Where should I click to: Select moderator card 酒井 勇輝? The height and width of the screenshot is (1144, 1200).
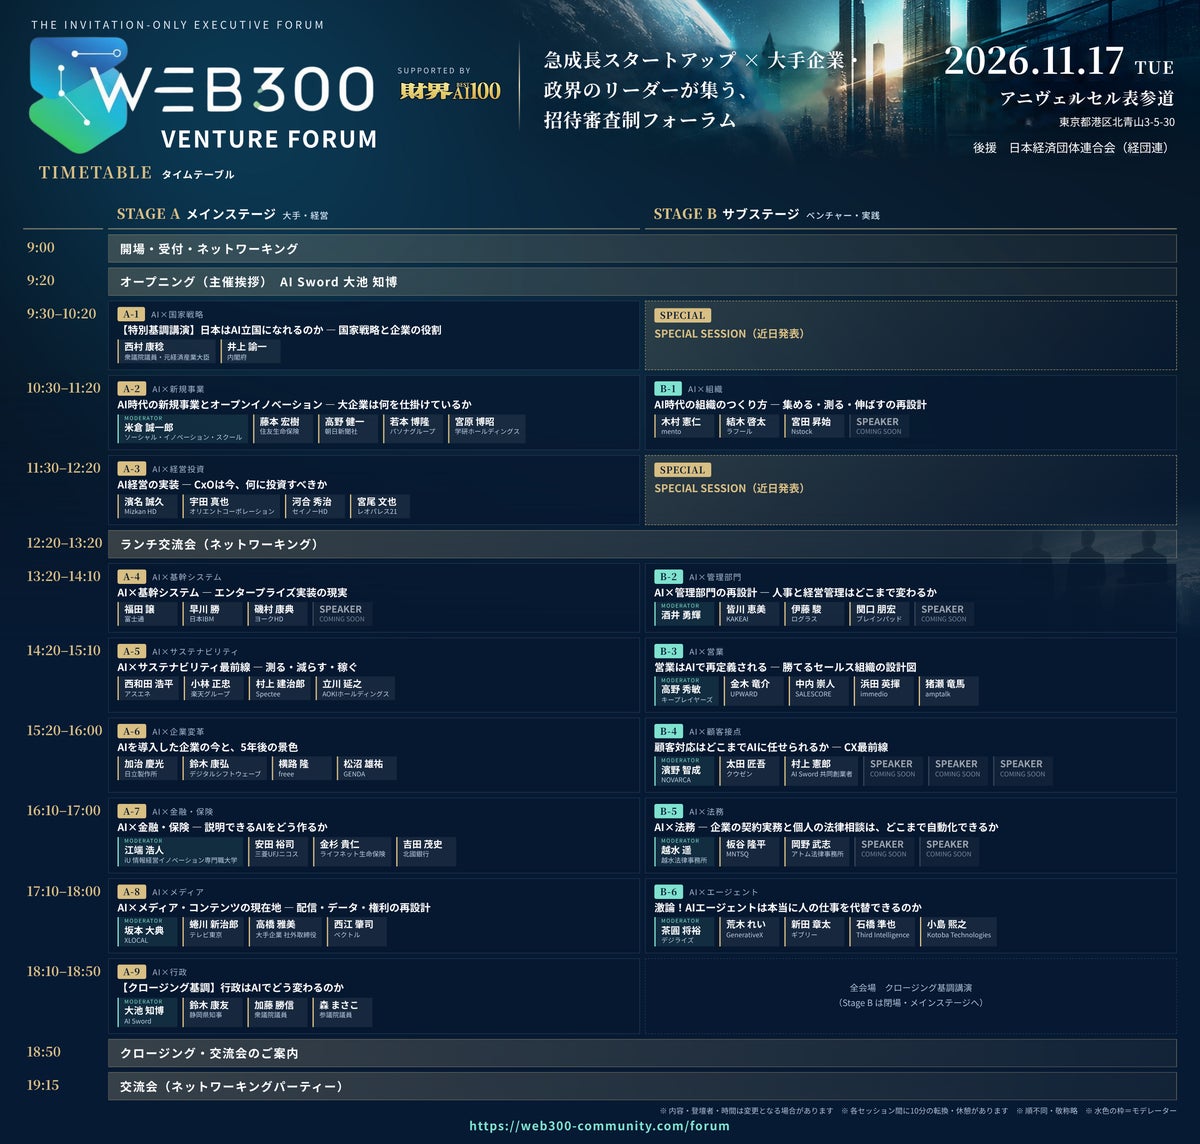(685, 615)
